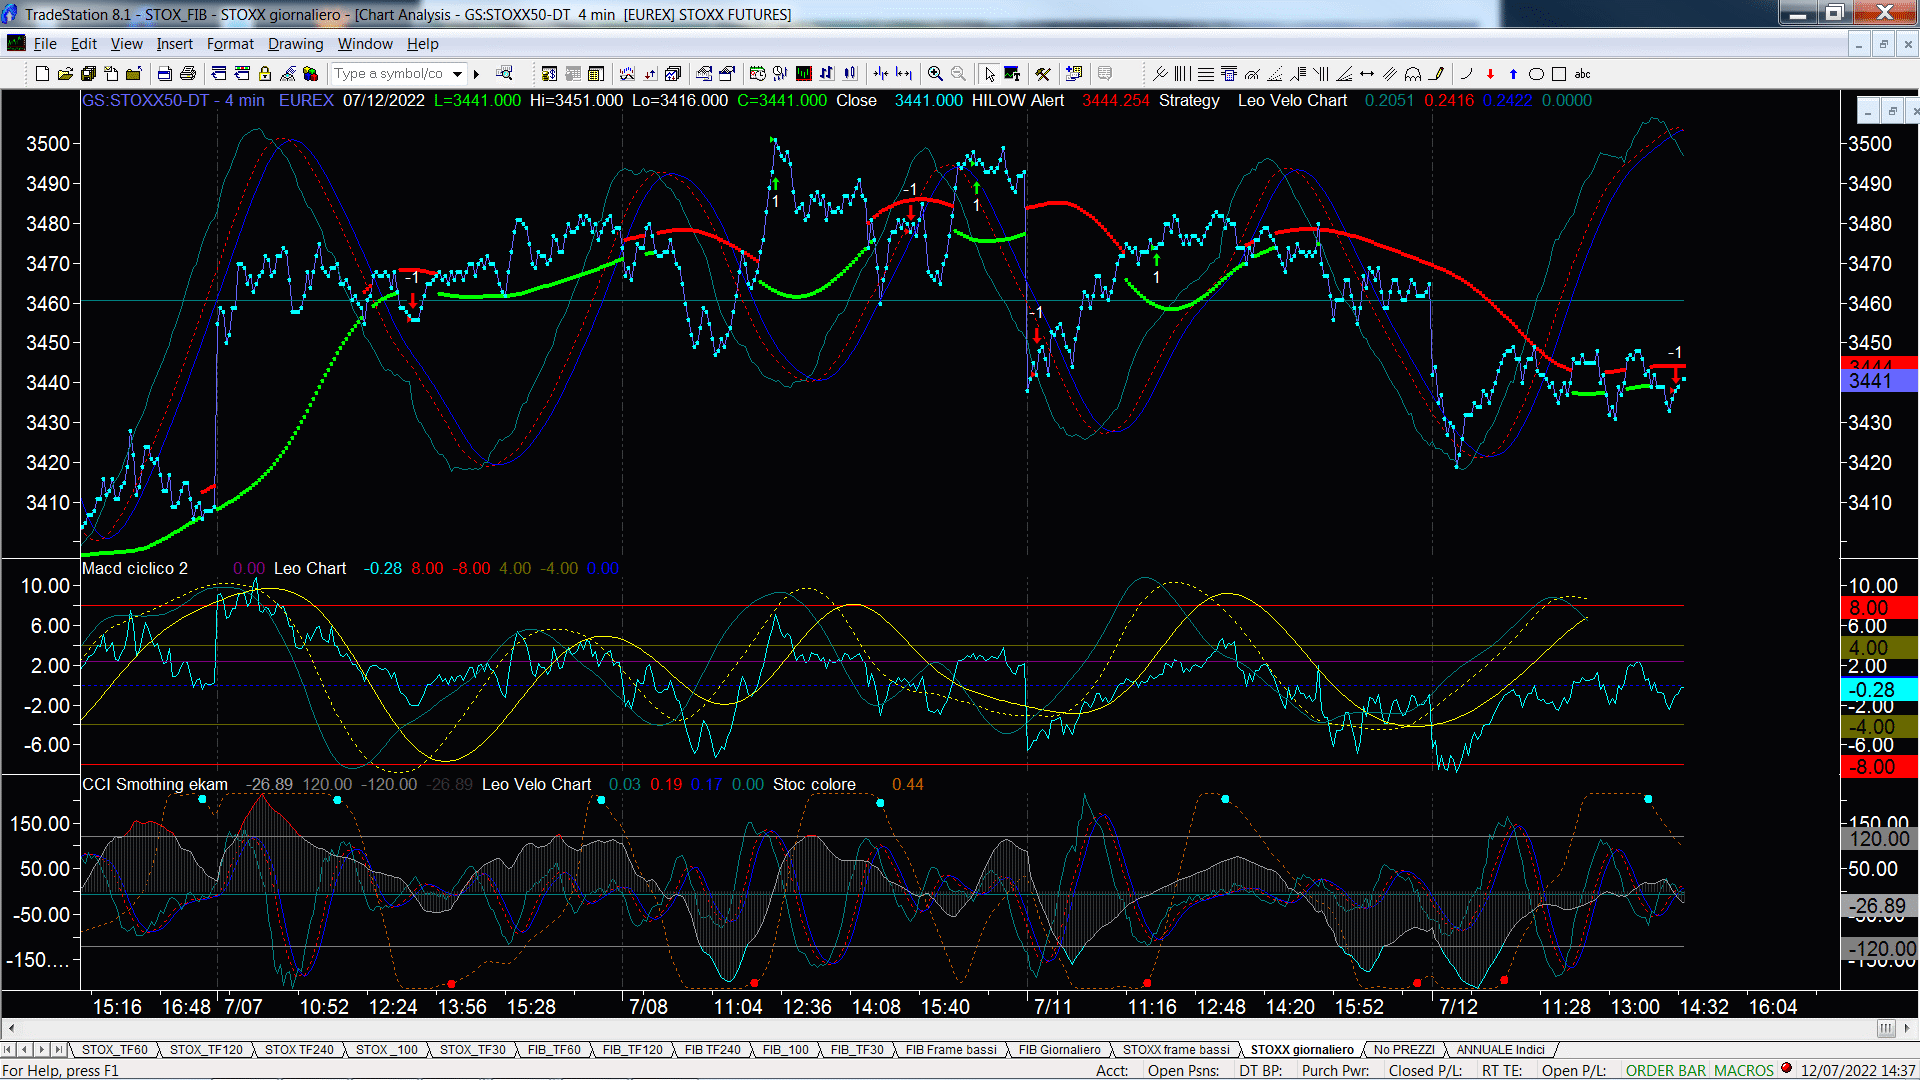The image size is (1920, 1080).
Task: Select the chart Text tool icon
Action: pos(1012,74)
